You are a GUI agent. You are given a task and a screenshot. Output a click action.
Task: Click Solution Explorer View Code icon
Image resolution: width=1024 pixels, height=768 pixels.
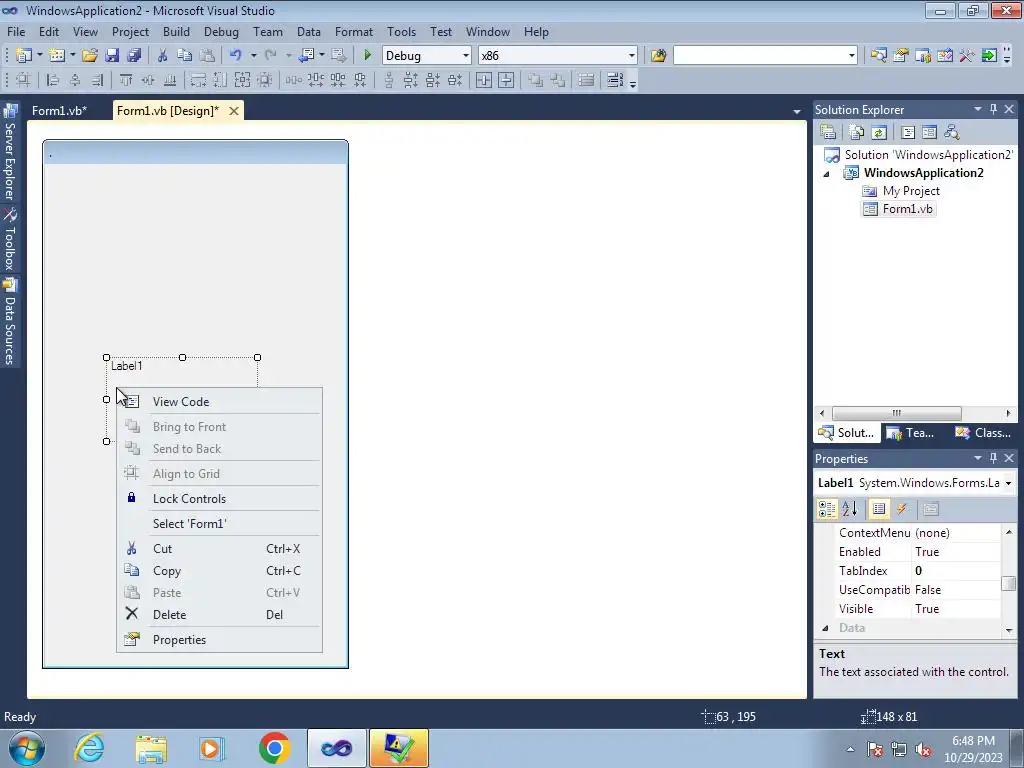[x=908, y=133]
